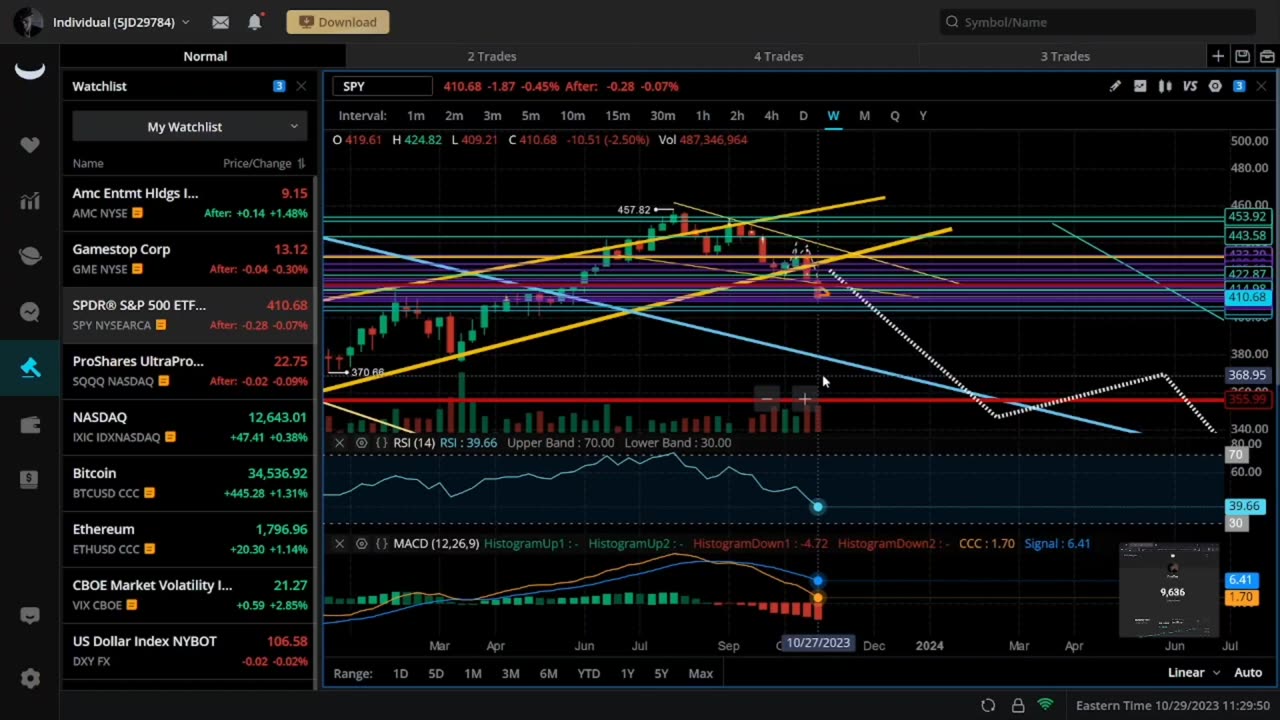Screen dimensions: 1280x720
Task: Click the lock icon in status bar
Action: click(x=1018, y=705)
